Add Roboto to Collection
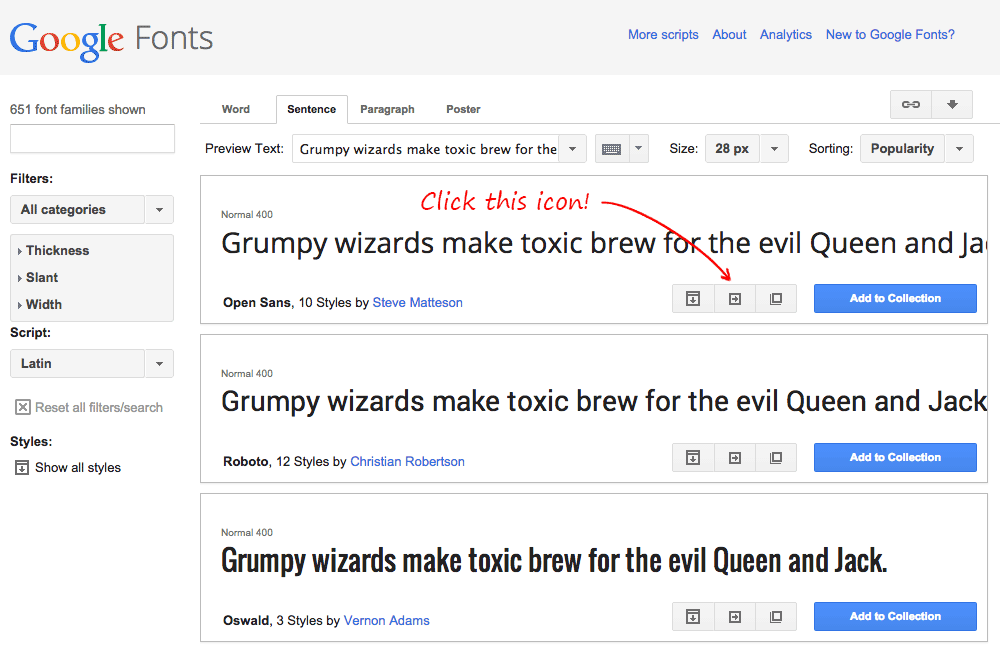The image size is (1000, 649). click(x=895, y=458)
